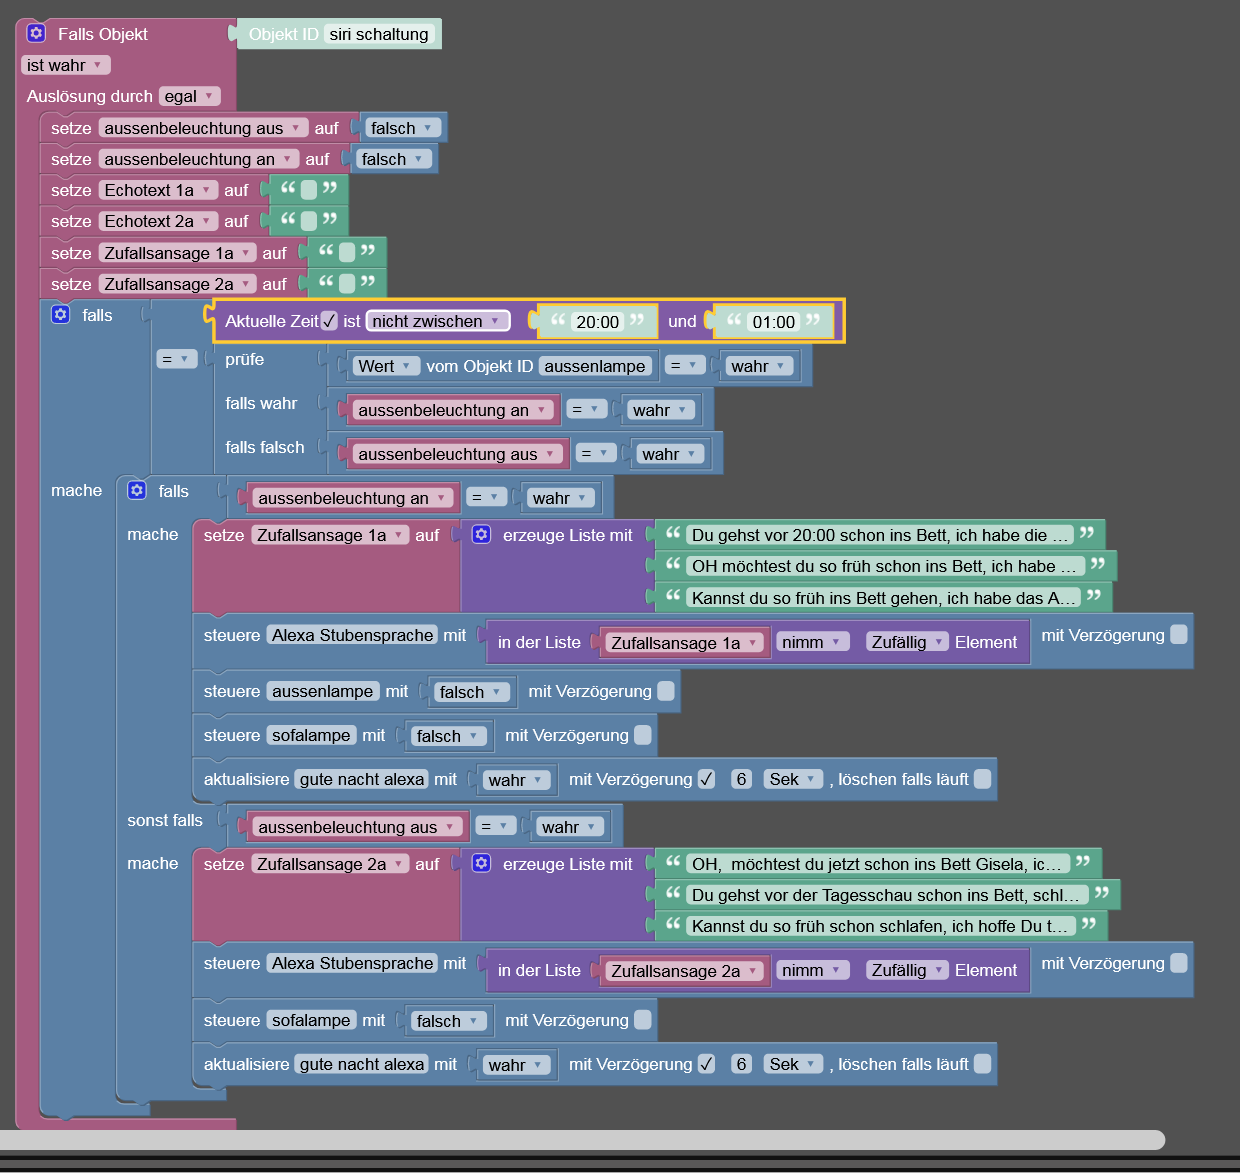Screen dimensions: 1240x1173
Task: Open Zufallsansage 1a dropdown in top setze
Action: (177, 253)
